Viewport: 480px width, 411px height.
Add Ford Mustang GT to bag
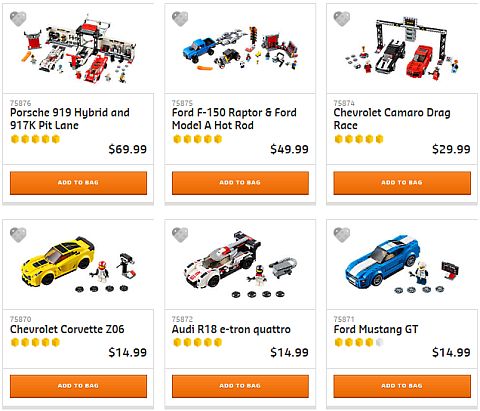(x=402, y=386)
